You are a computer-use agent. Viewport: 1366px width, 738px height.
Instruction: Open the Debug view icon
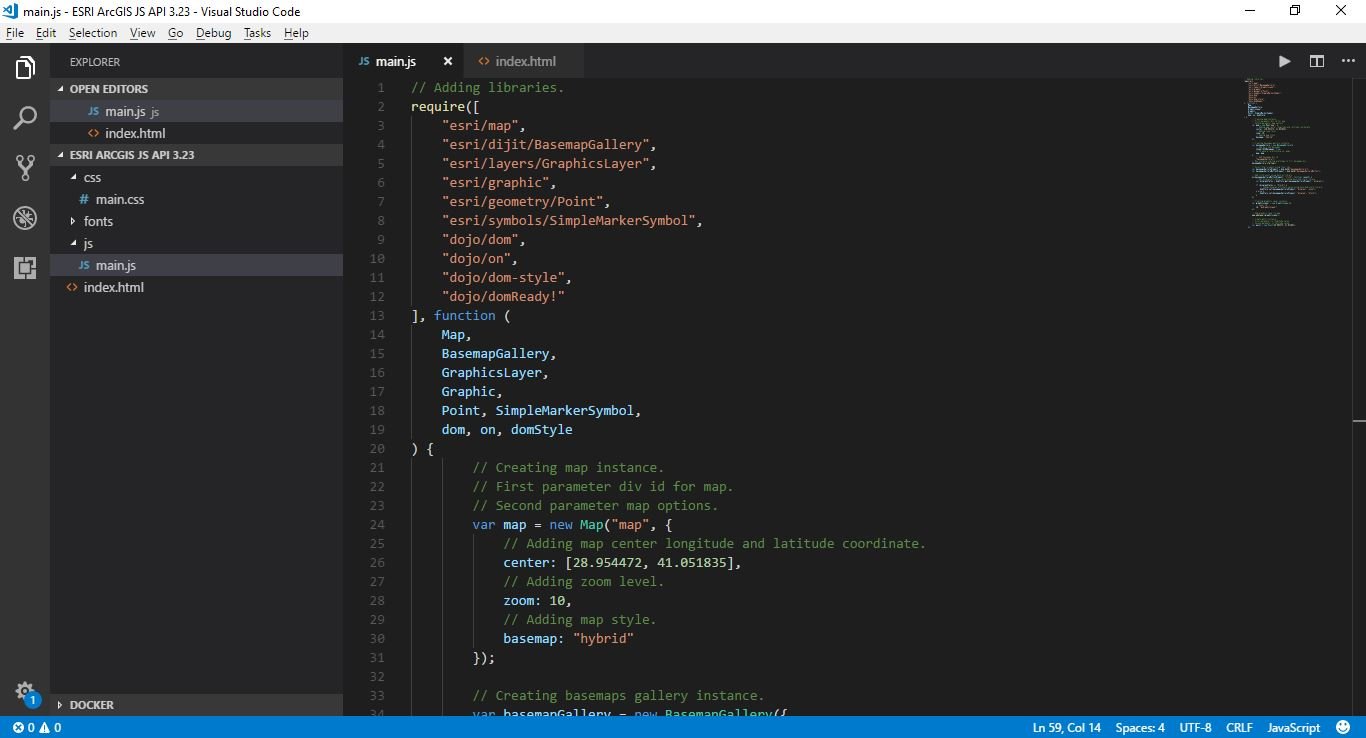25,218
